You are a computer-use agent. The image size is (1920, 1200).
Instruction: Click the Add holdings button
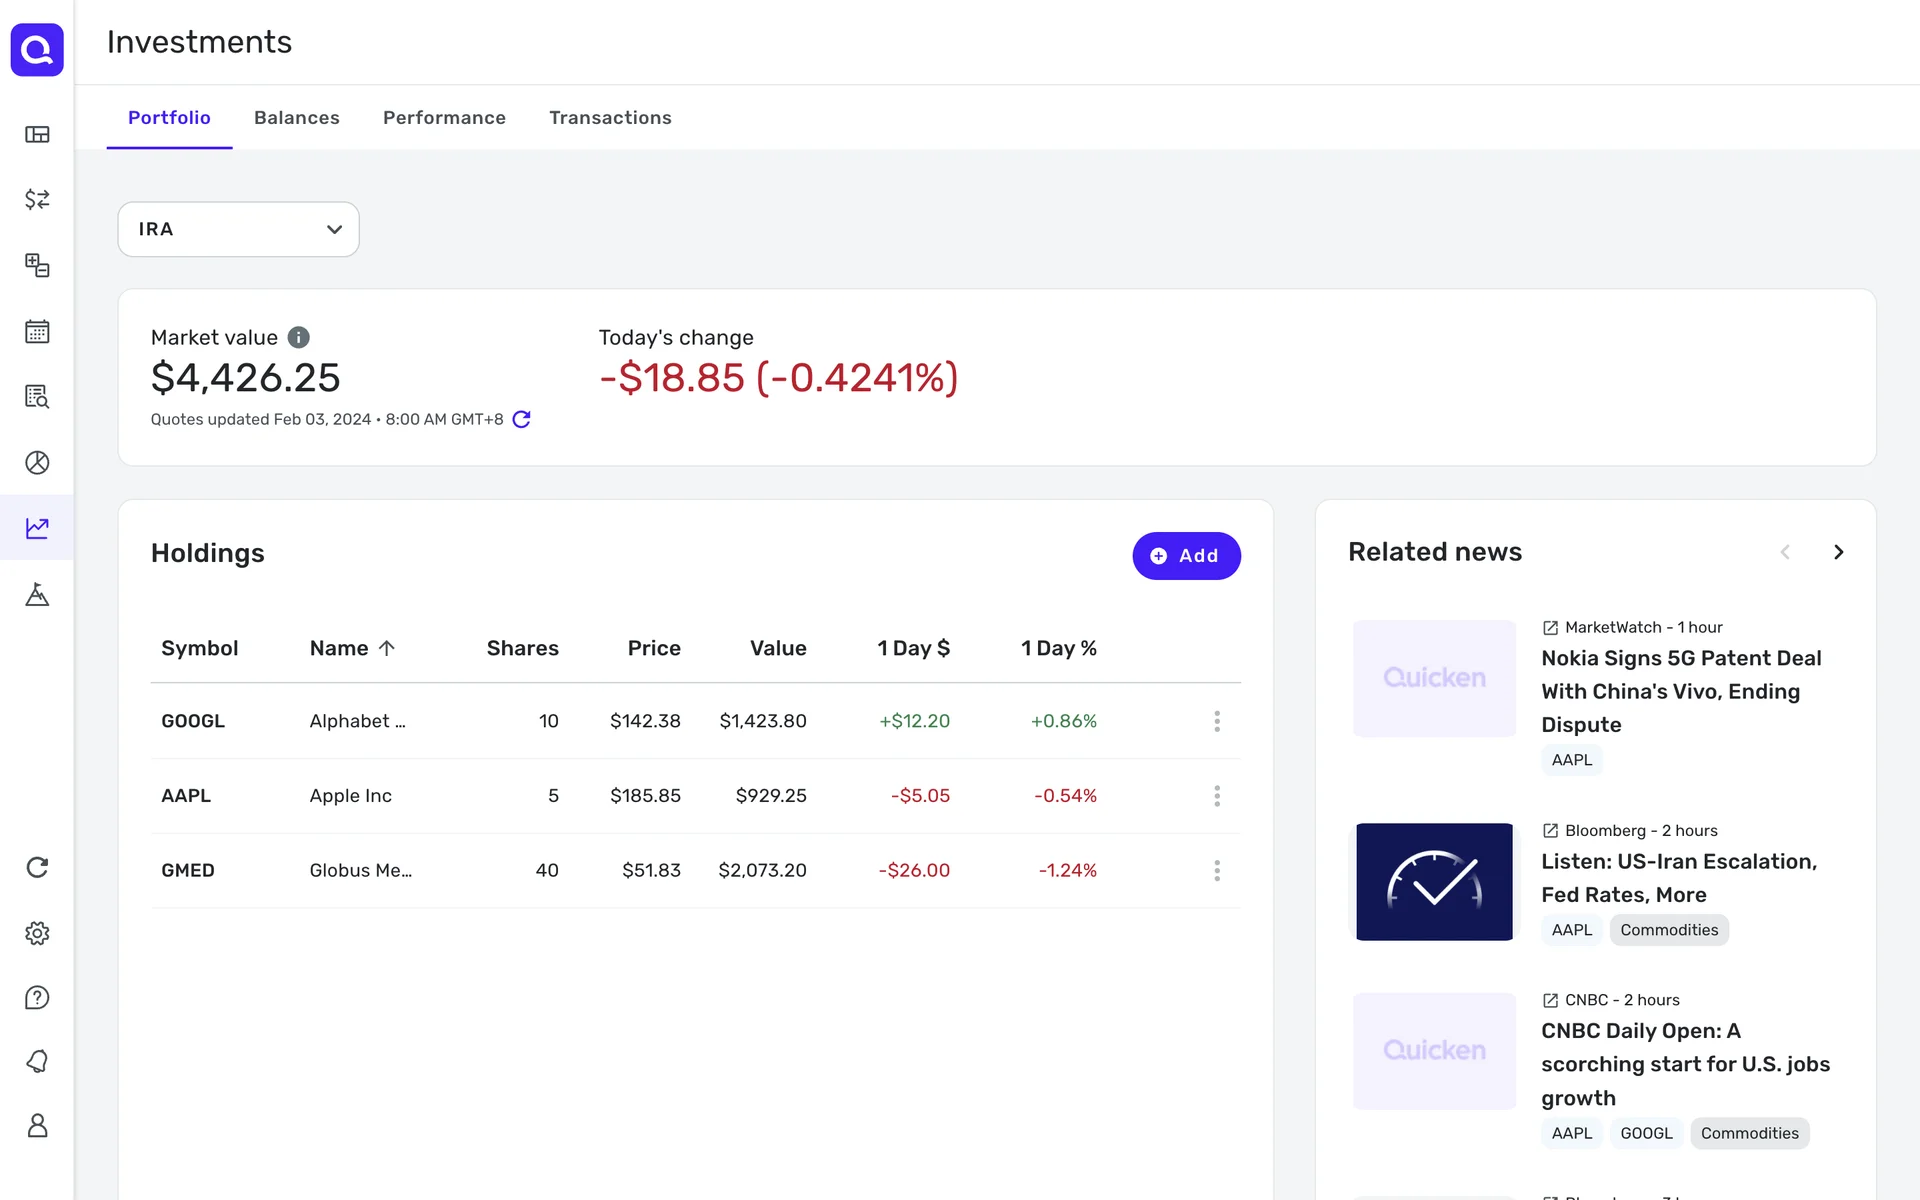pos(1185,556)
